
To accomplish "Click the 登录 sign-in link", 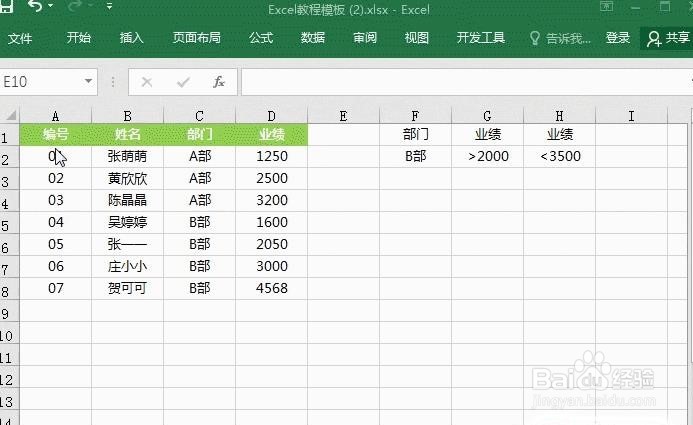I will point(617,38).
